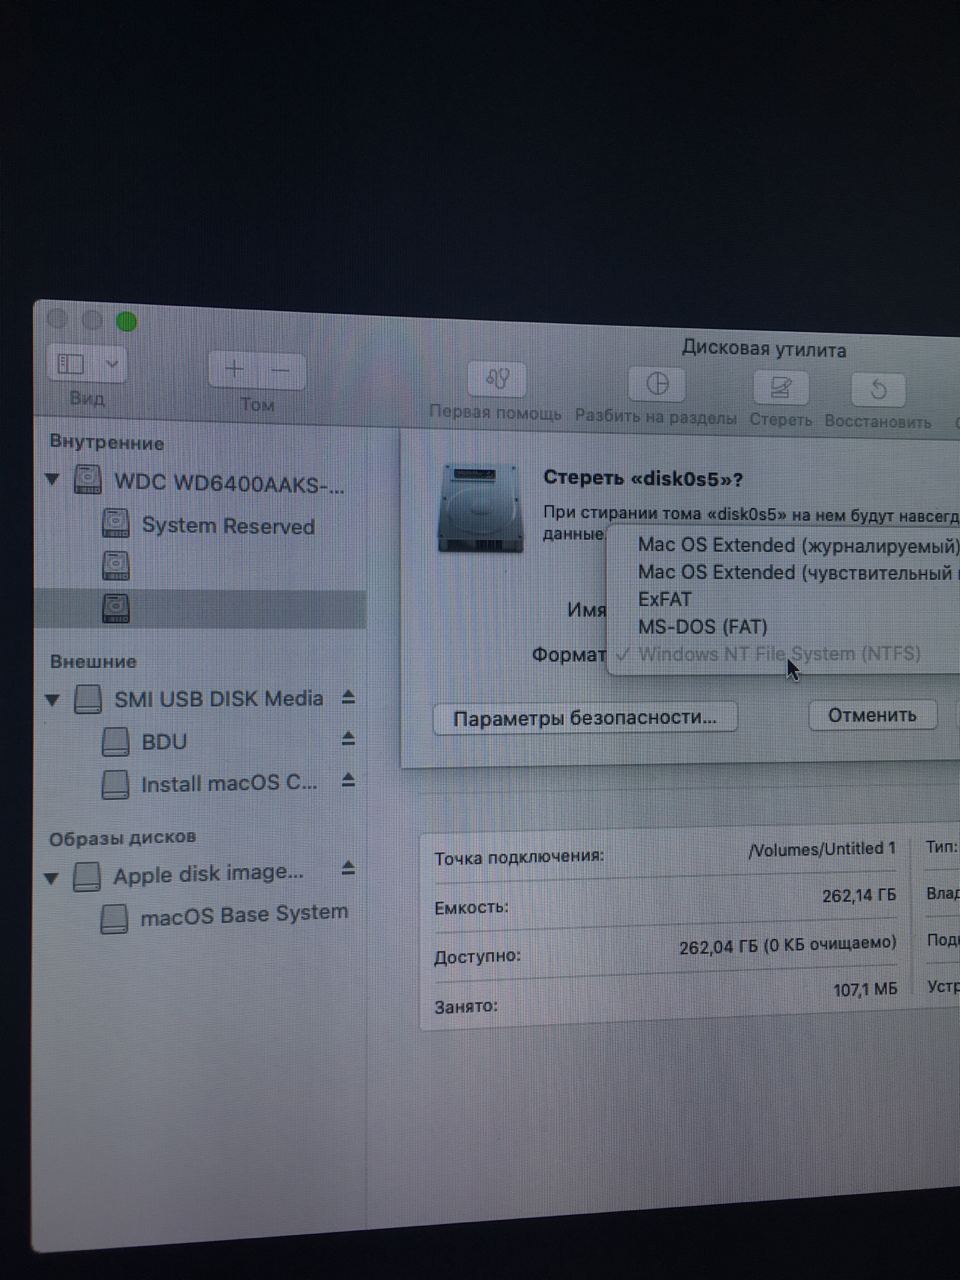Run First Aid stethoscope tool

(497, 379)
